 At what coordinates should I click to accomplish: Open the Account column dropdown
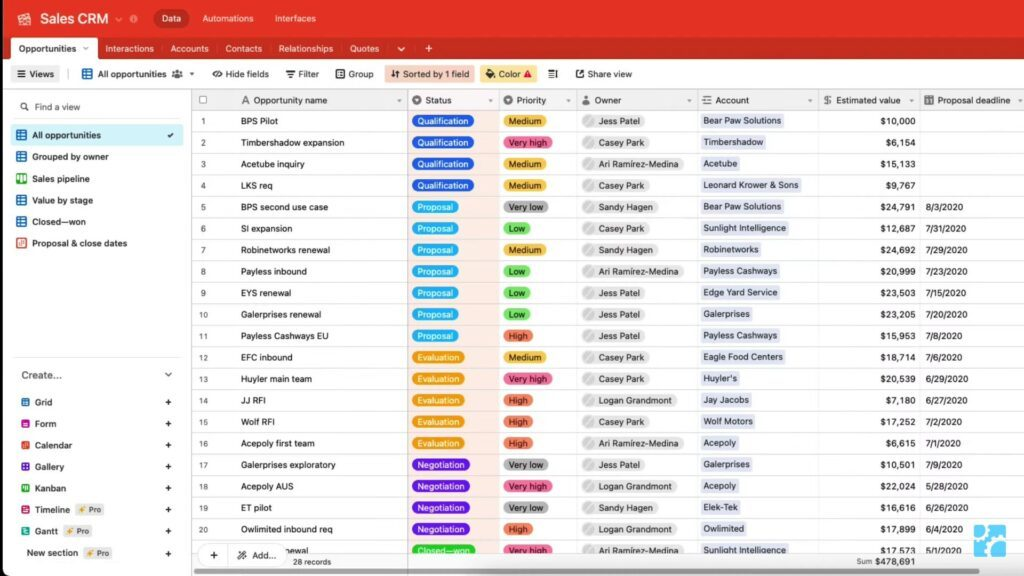pos(810,101)
